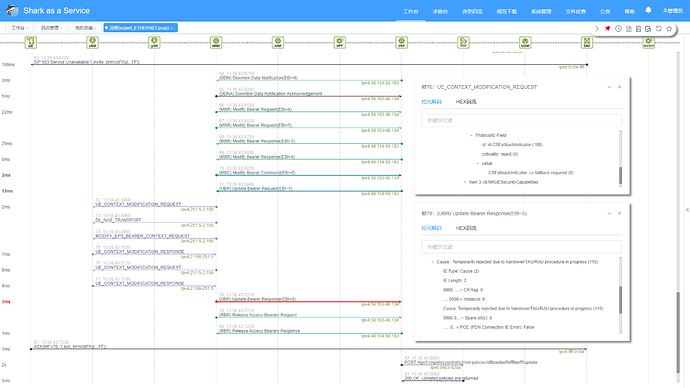Open the notification bell in the header

(x=648, y=10)
